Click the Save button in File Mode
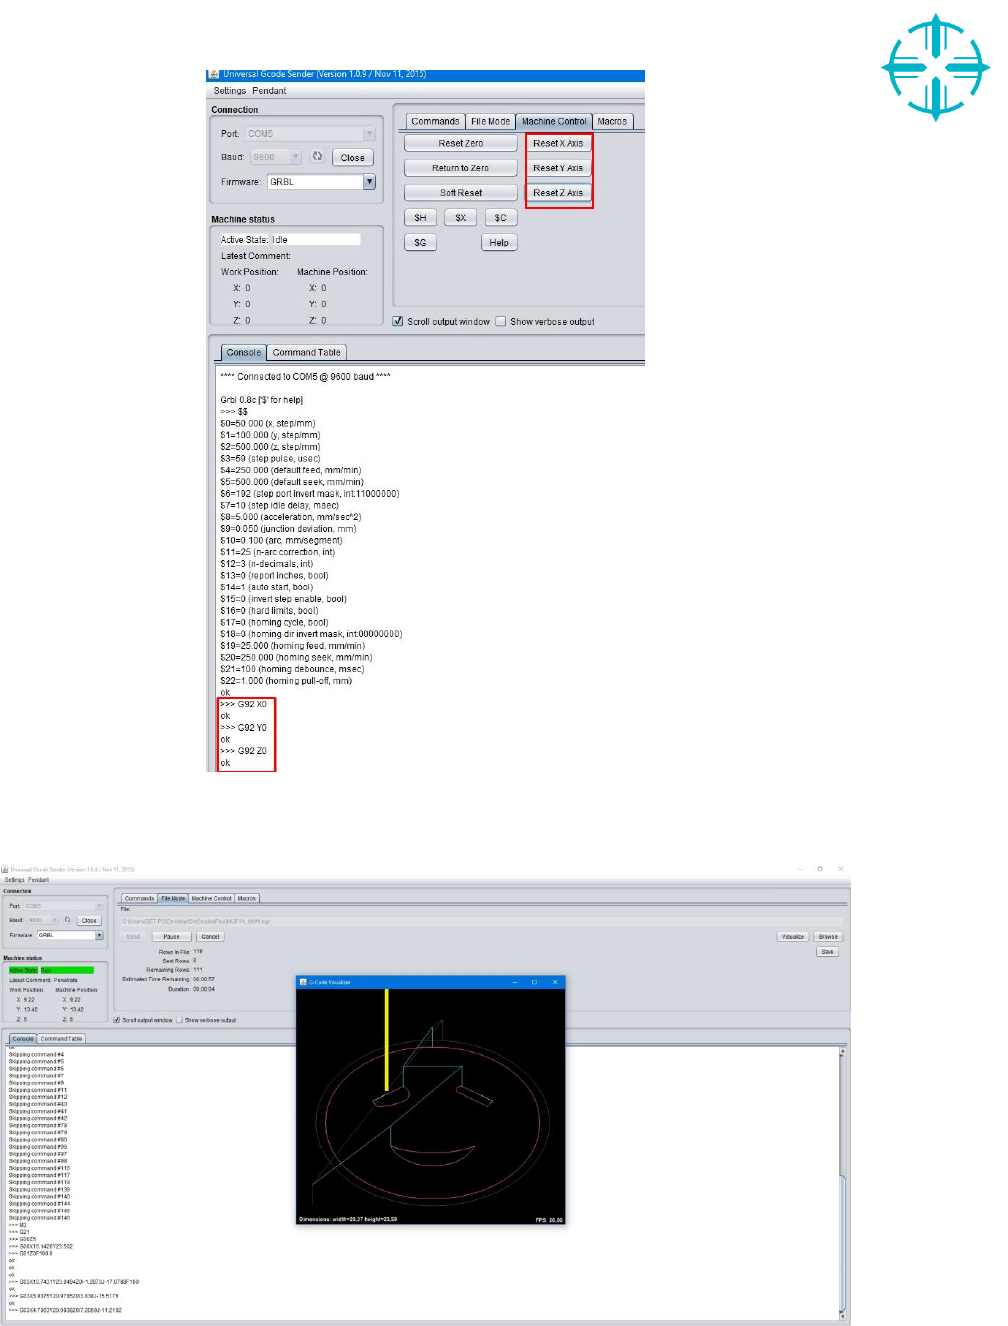The height and width of the screenshot is (1326, 1008). pos(827,952)
